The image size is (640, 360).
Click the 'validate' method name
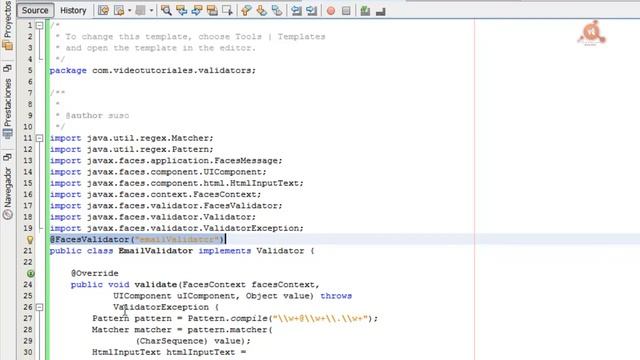[x=156, y=284]
